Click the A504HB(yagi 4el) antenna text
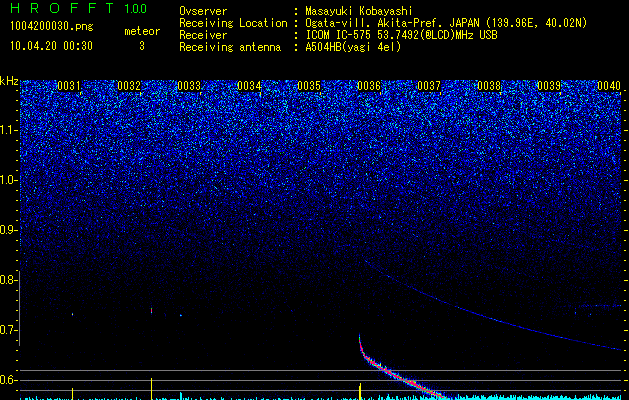The width and height of the screenshot is (629, 400). pos(353,47)
